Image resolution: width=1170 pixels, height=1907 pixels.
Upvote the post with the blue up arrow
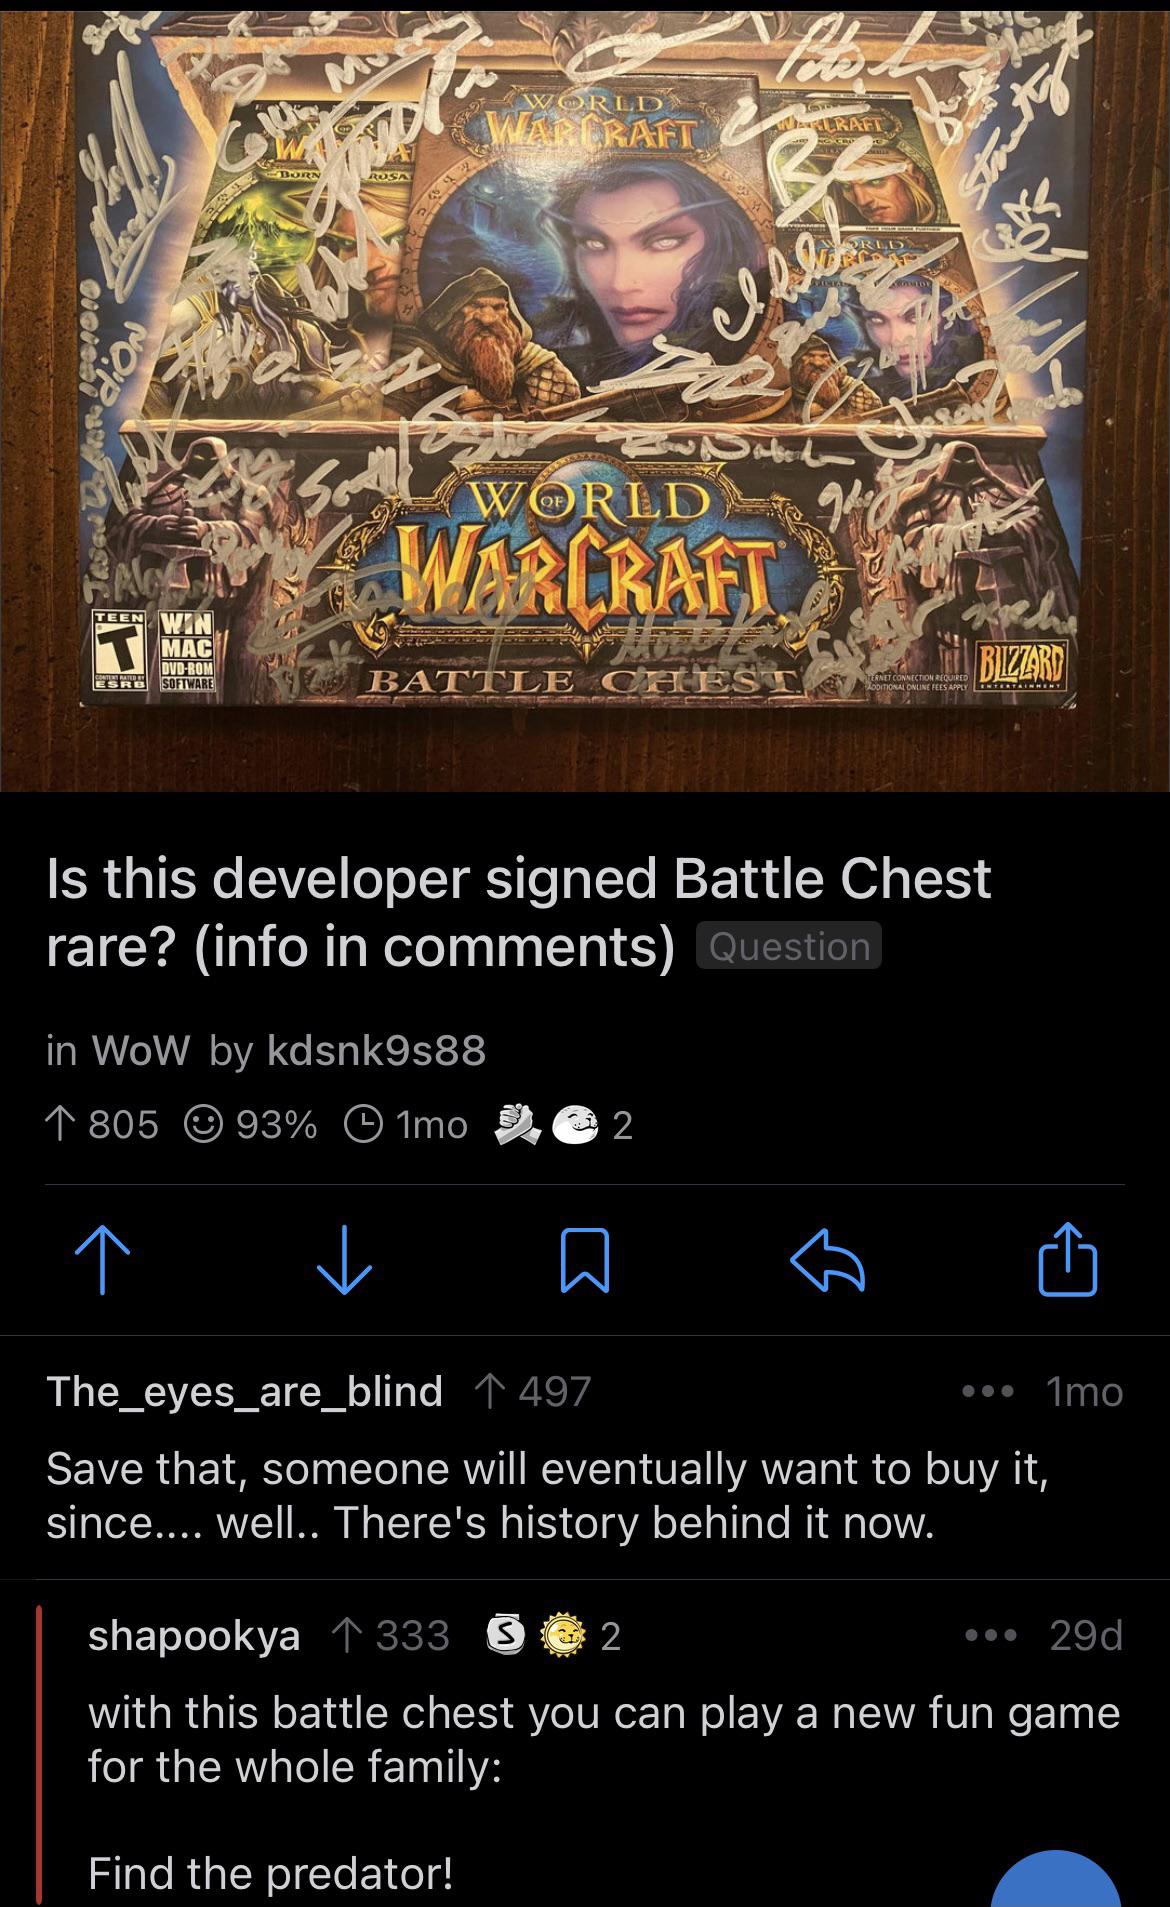[x=102, y=1261]
